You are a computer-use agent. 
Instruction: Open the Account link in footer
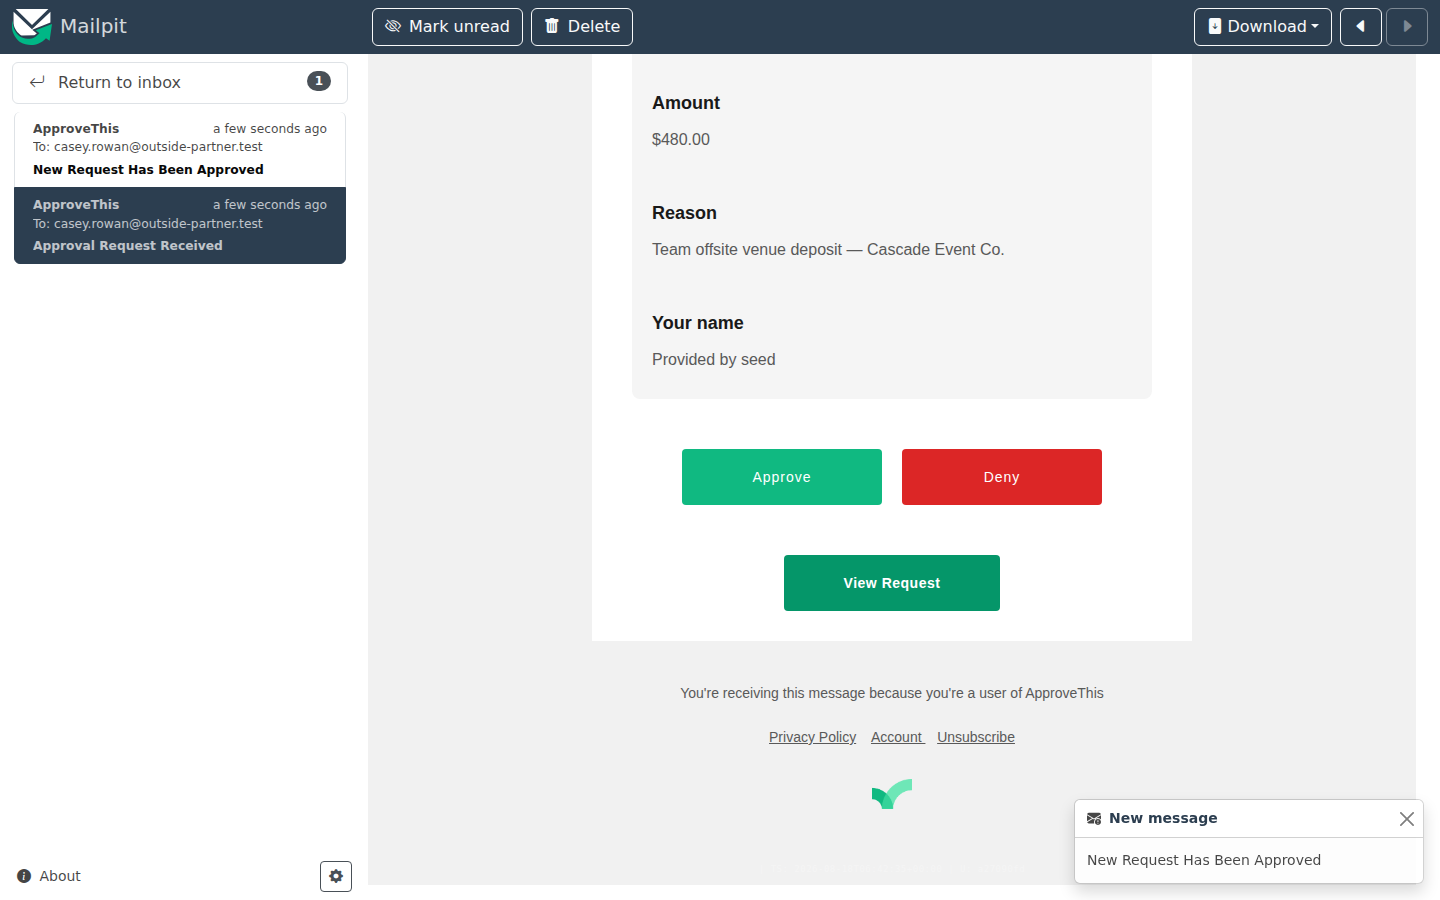[897, 737]
